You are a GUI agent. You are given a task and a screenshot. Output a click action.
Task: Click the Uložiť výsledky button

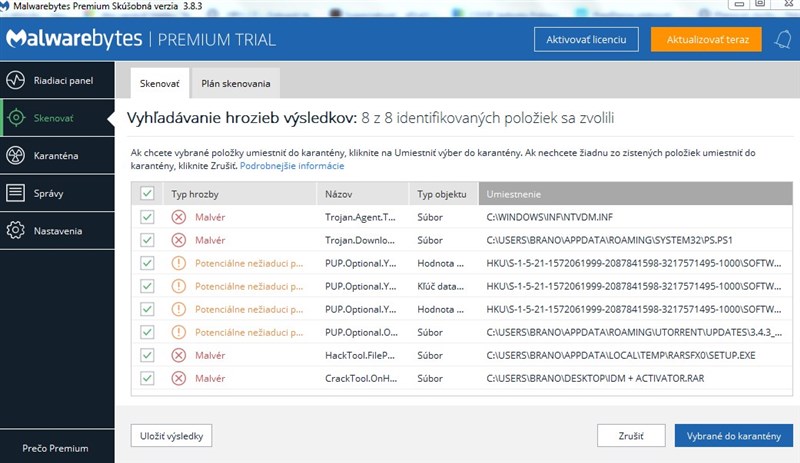coord(171,436)
